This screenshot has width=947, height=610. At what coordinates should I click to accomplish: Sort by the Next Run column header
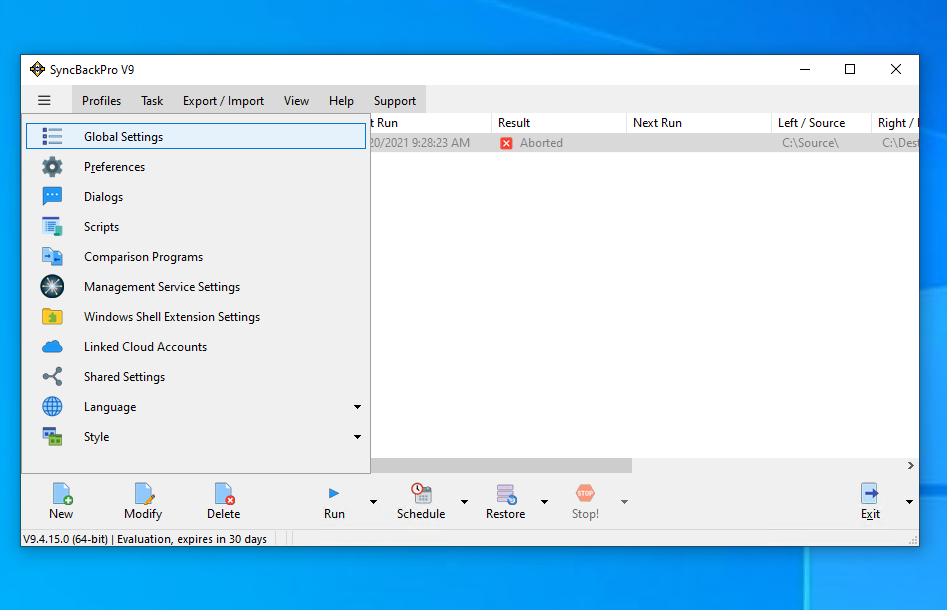point(699,123)
